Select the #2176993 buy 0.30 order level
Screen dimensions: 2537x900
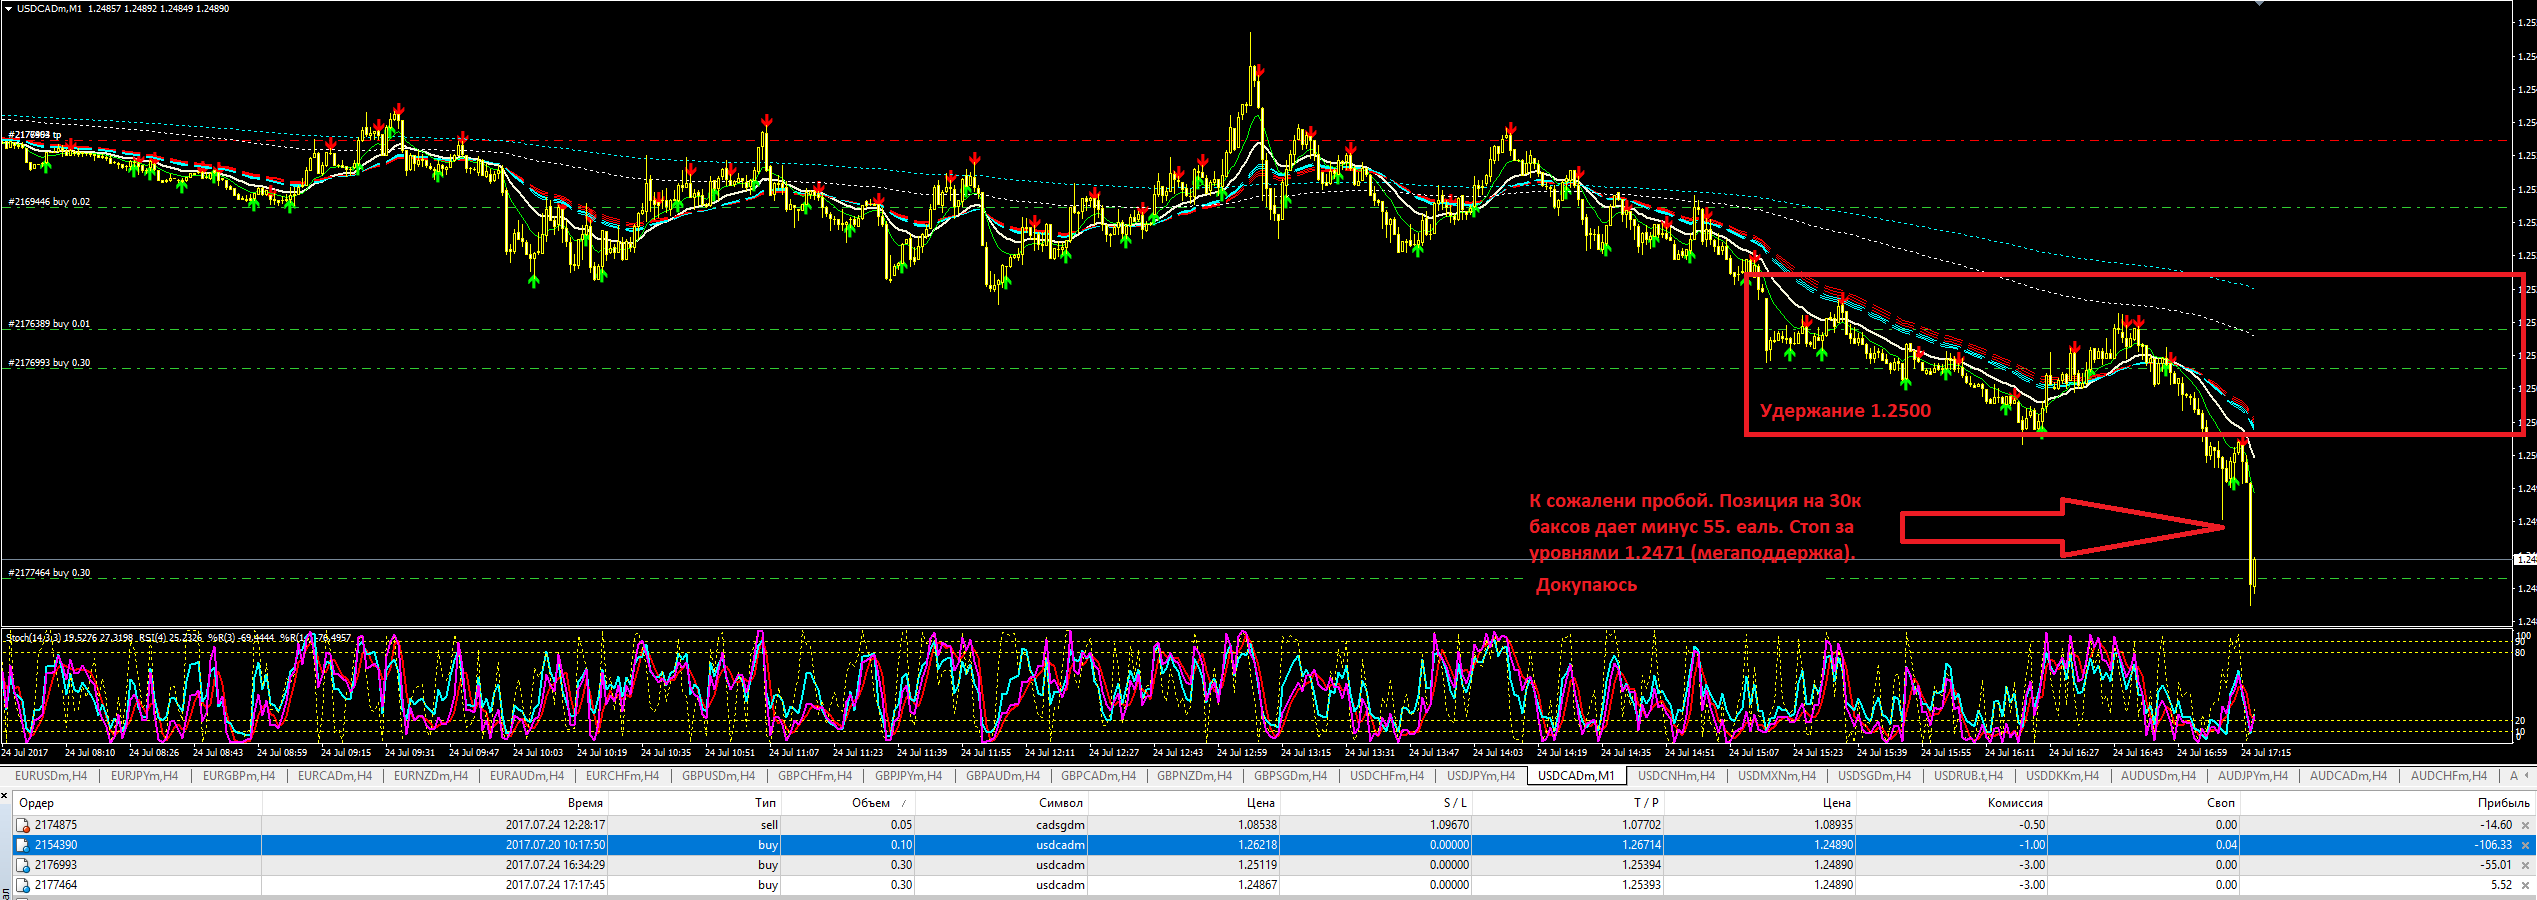pyautogui.click(x=49, y=363)
